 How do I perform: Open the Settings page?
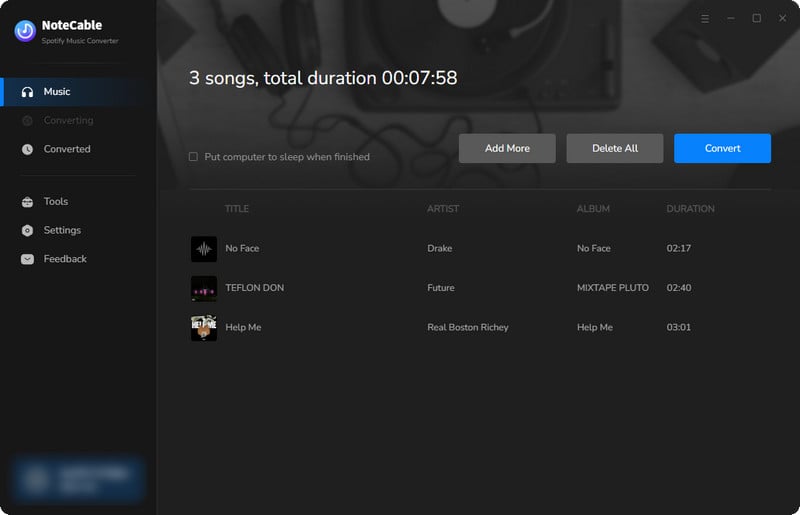click(x=79, y=230)
